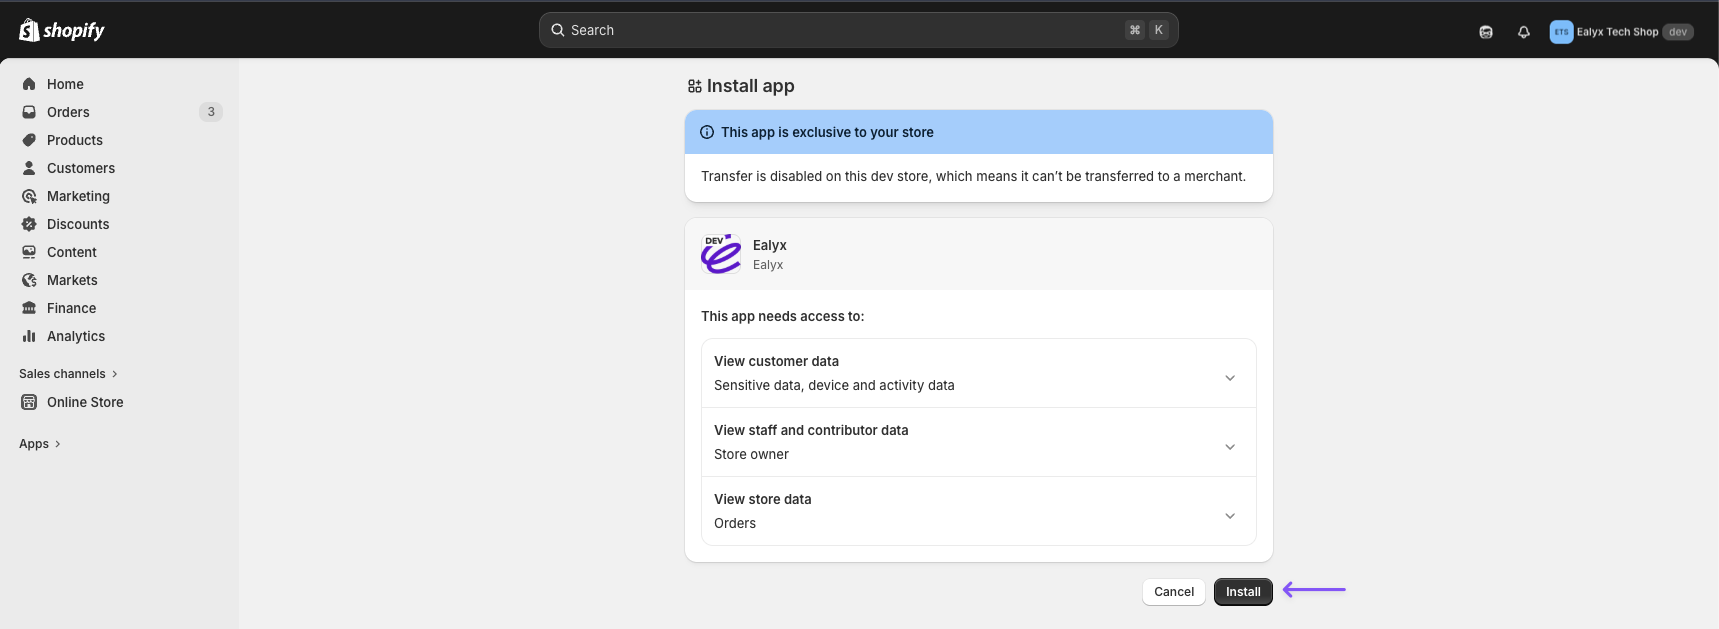
Task: Expand View store data section
Action: click(x=1229, y=516)
